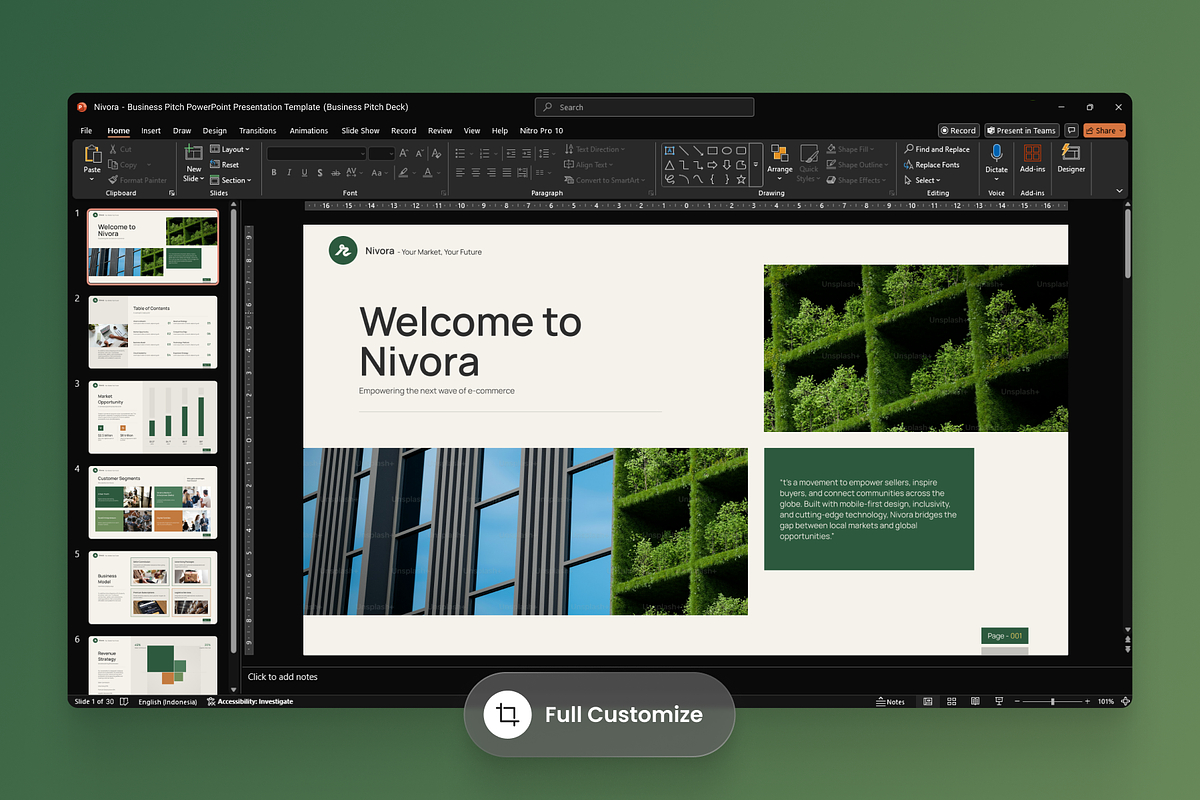Click the Search box in title bar
1200x800 pixels.
click(645, 107)
